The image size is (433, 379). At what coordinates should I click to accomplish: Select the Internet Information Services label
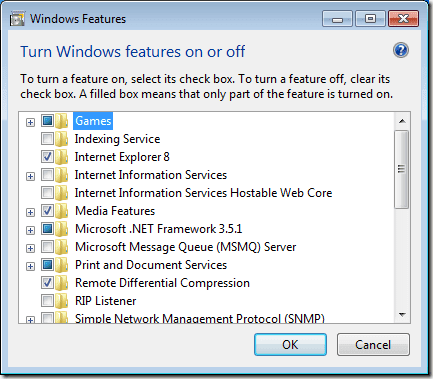[151, 175]
